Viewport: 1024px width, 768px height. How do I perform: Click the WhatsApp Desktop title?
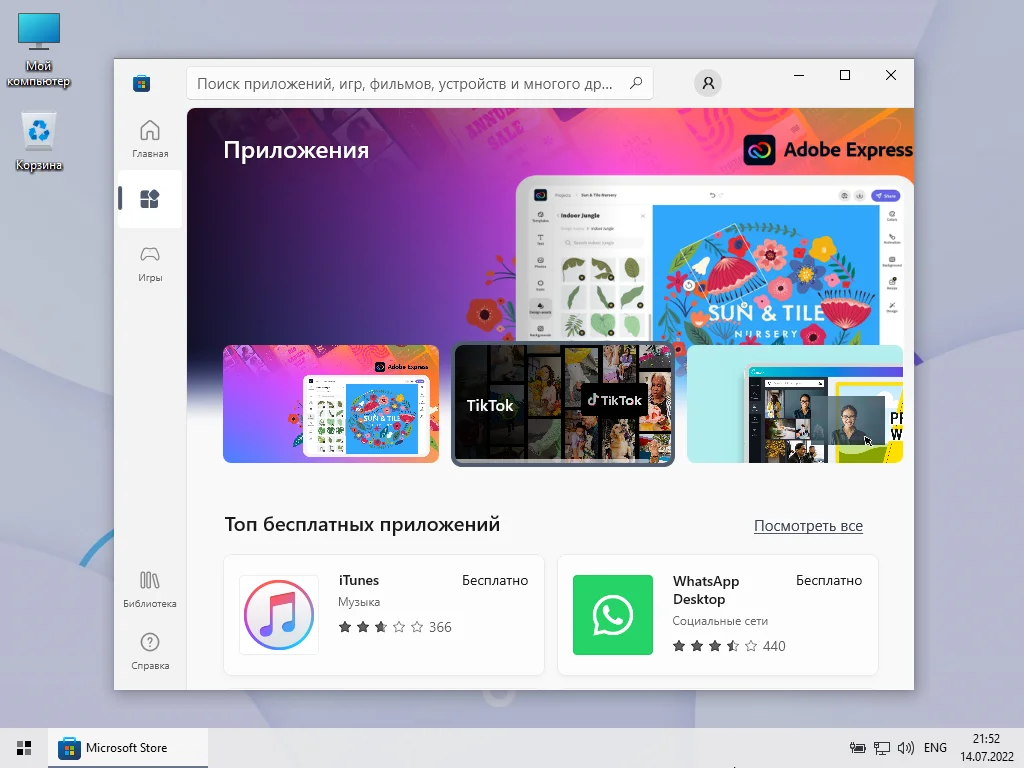(706, 590)
